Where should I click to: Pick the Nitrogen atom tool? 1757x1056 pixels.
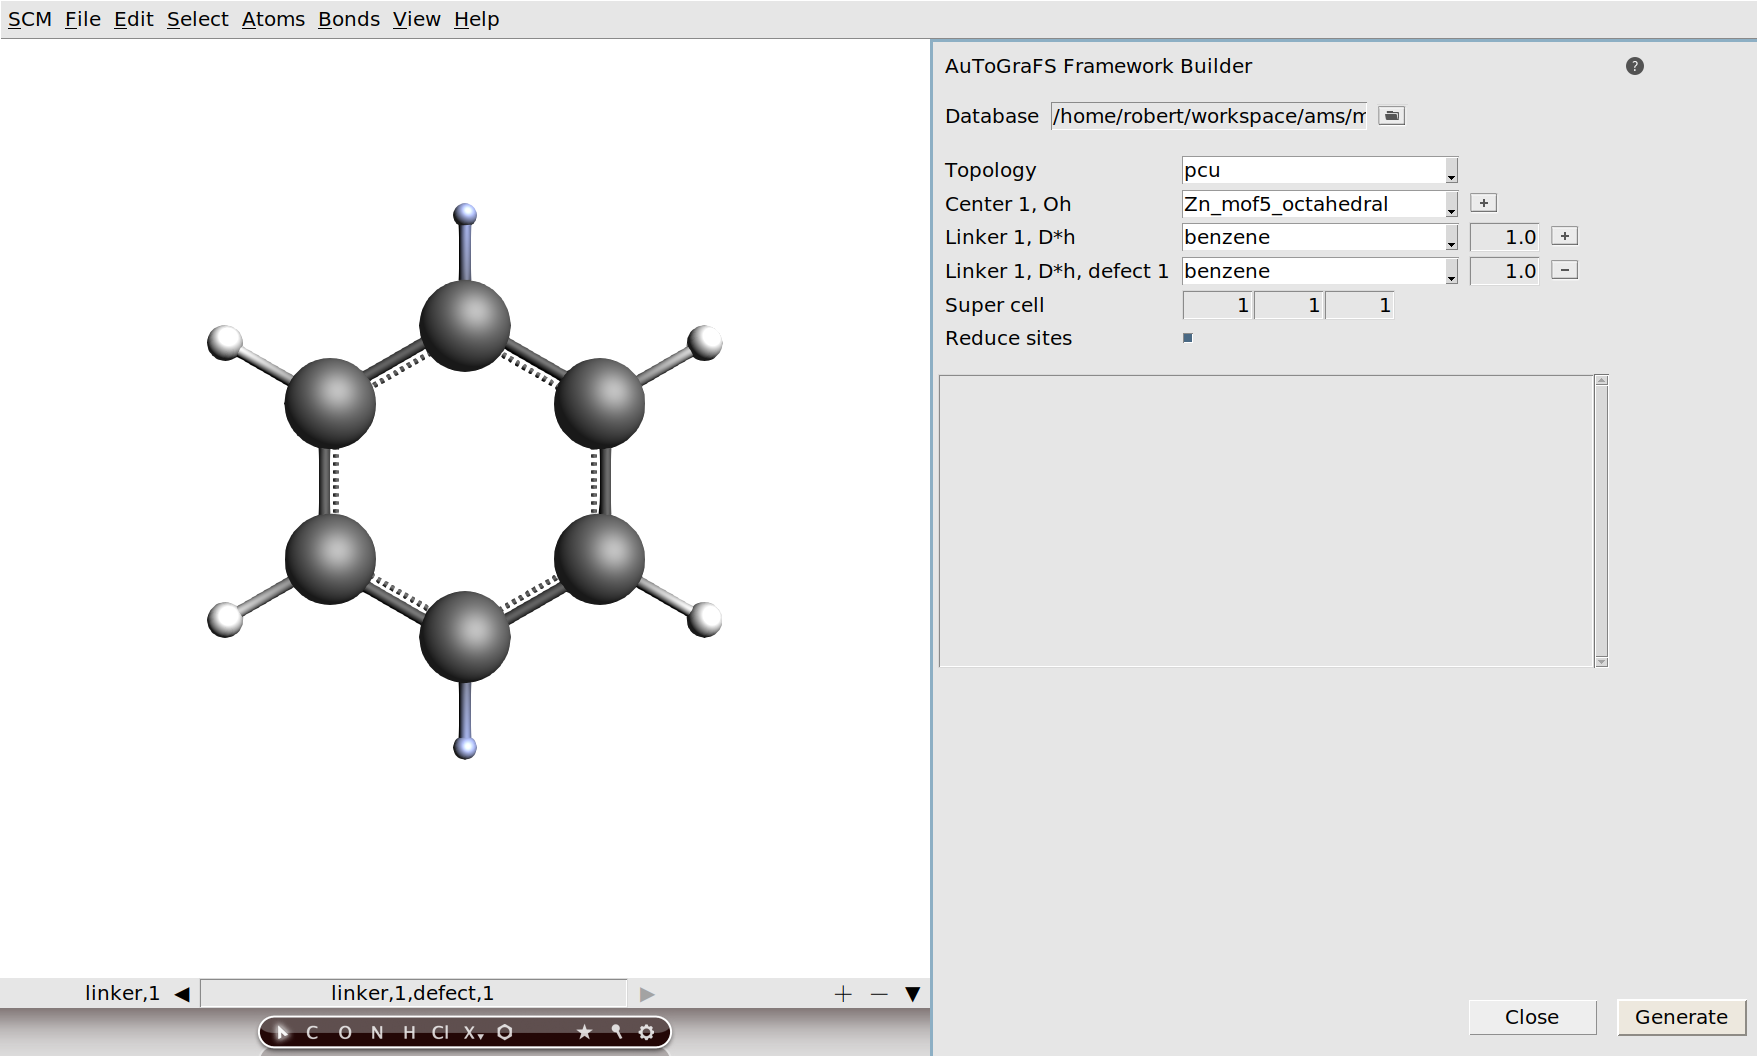click(378, 1032)
